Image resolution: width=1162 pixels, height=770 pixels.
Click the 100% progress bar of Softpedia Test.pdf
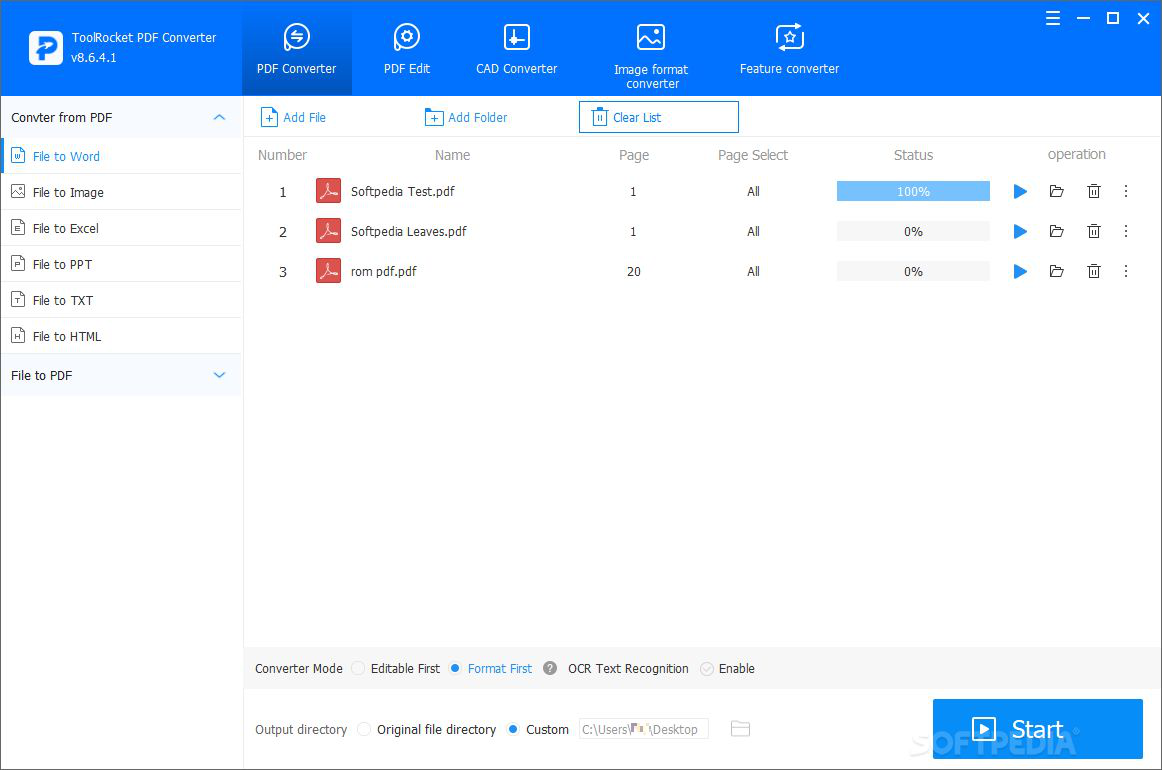tap(913, 191)
